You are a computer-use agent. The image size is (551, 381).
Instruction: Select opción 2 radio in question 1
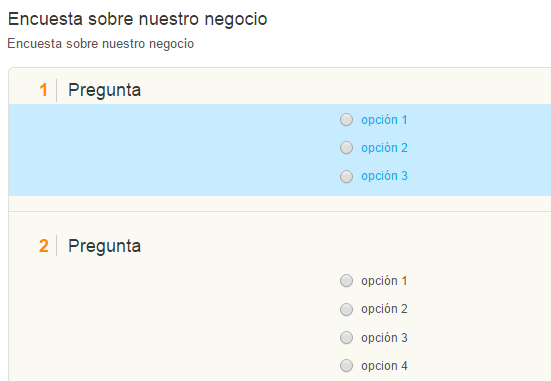(x=346, y=148)
